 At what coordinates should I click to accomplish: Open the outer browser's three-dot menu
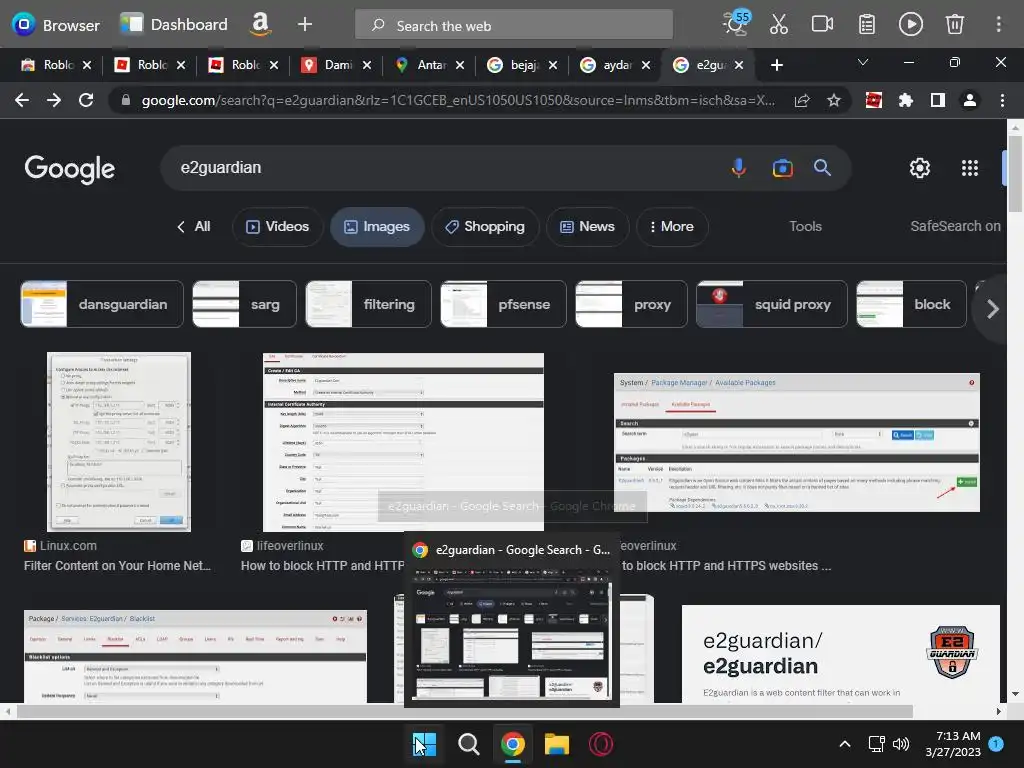click(998, 24)
